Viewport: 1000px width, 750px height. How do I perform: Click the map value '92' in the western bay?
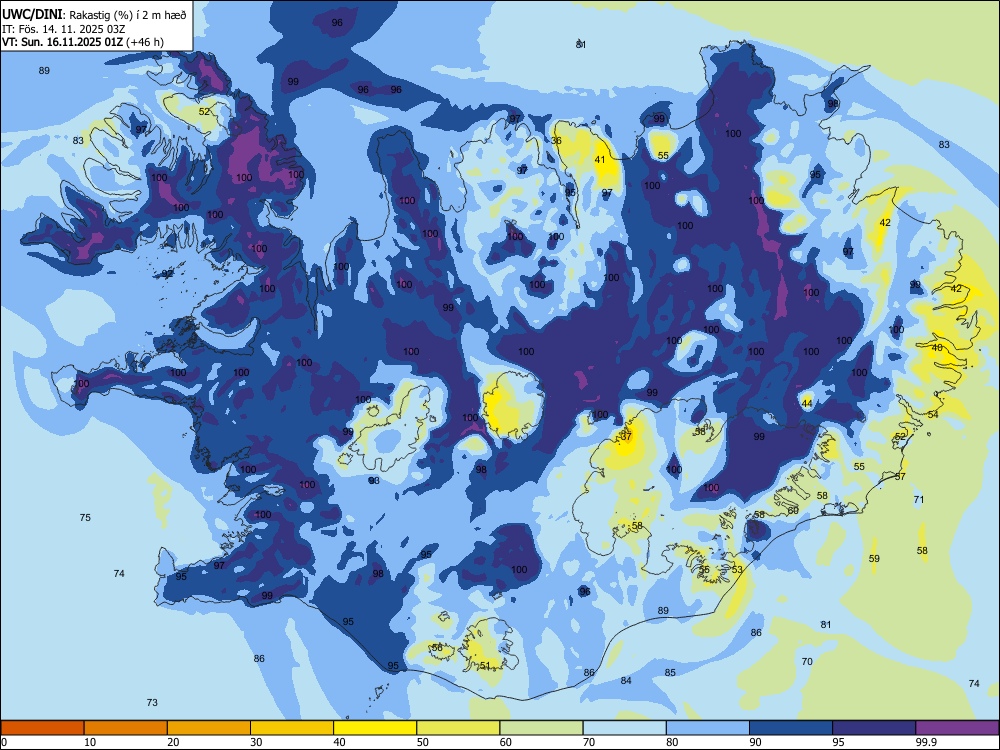point(167,274)
